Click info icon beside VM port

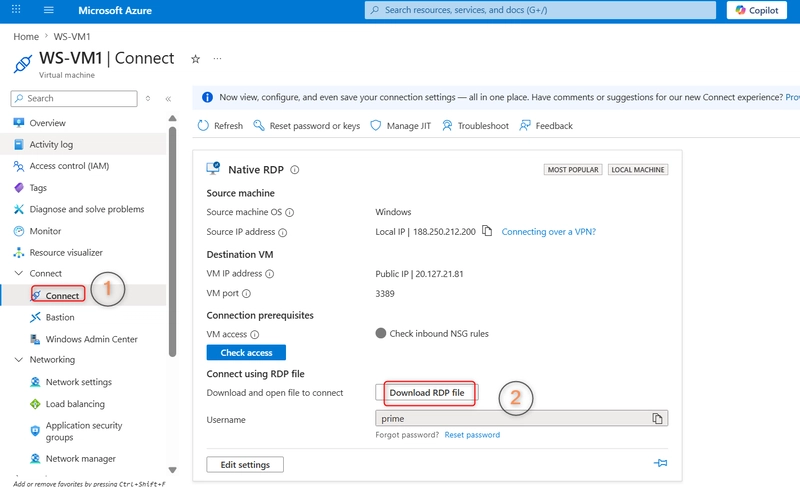pyautogui.click(x=246, y=294)
